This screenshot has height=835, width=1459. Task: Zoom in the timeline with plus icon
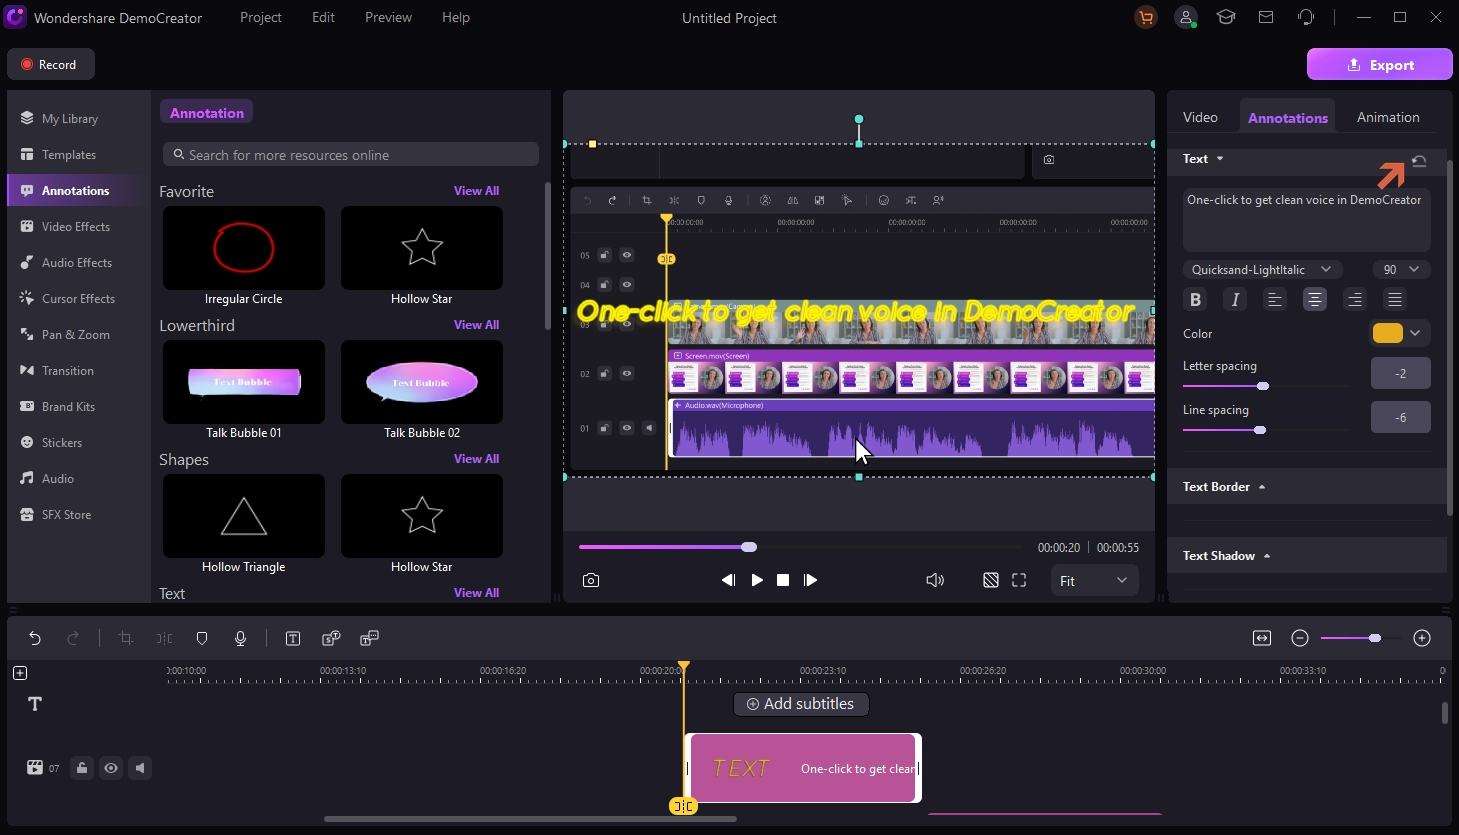[1422, 638]
